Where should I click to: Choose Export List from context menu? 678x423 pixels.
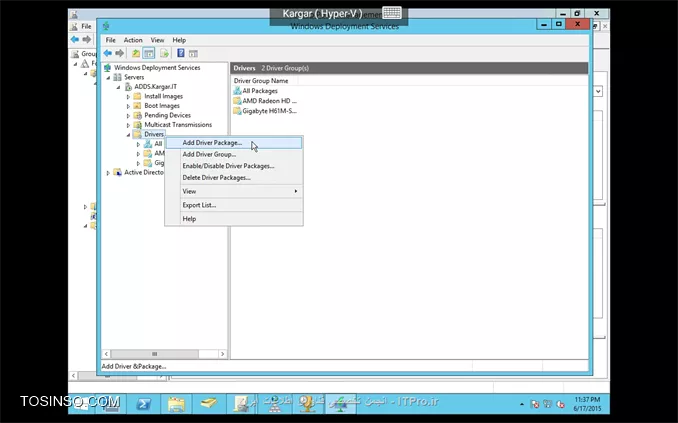(x=234, y=205)
